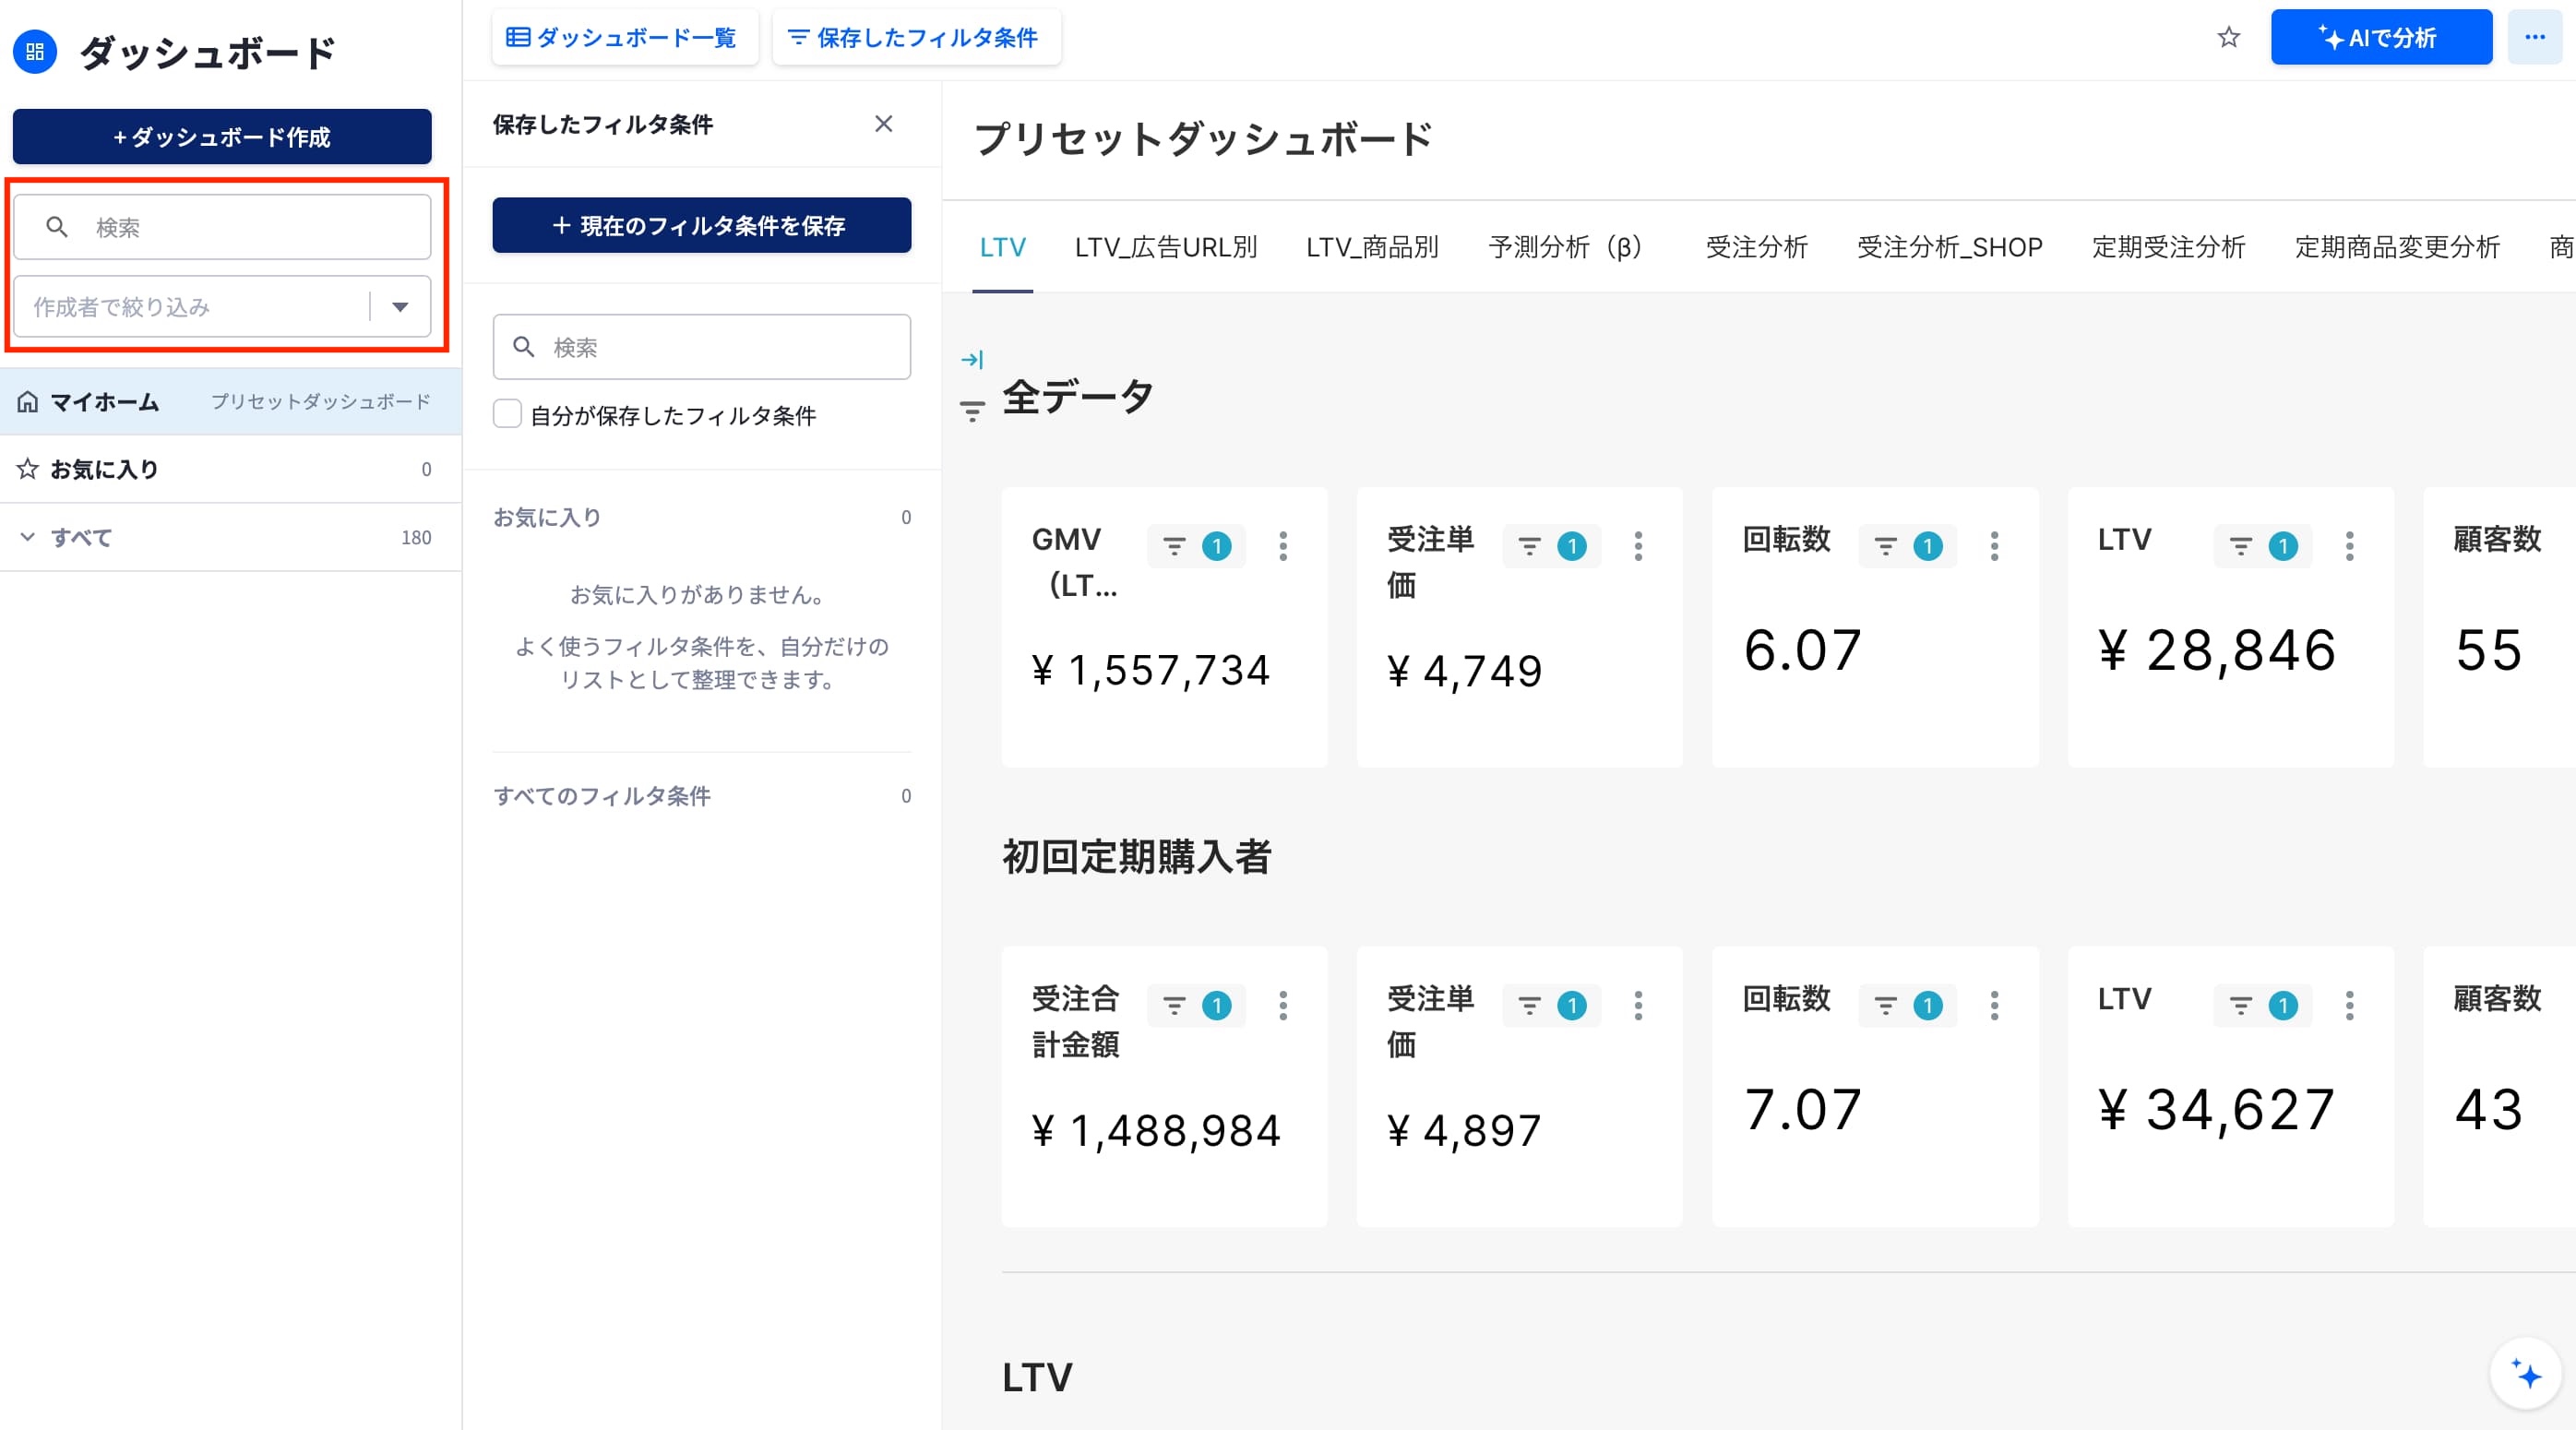Open the GMV card's vertical dots menu

point(1282,546)
